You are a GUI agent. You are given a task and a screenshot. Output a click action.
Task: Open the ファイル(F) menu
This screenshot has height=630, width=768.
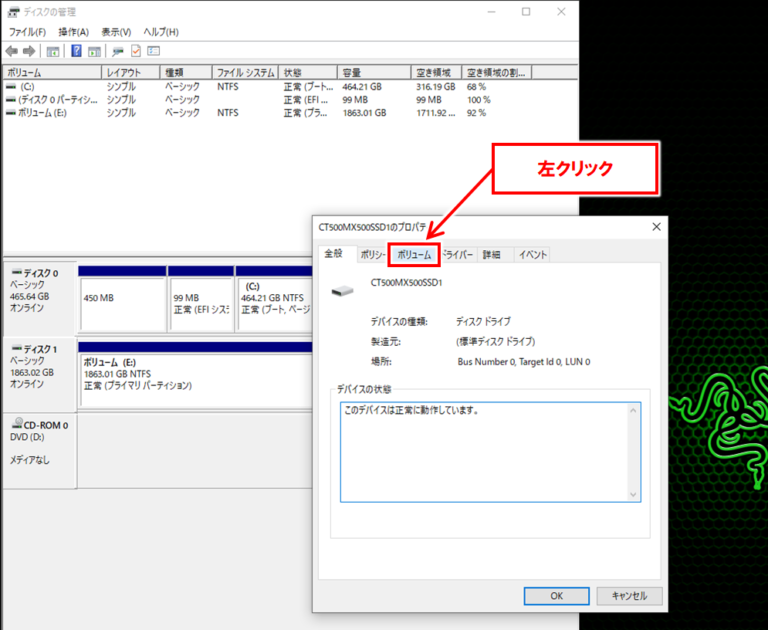[x=27, y=32]
